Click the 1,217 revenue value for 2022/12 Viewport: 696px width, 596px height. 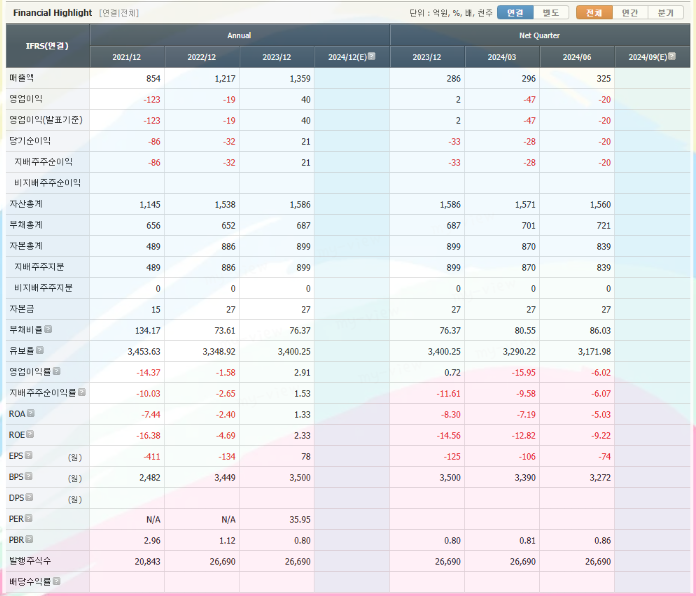point(225,79)
